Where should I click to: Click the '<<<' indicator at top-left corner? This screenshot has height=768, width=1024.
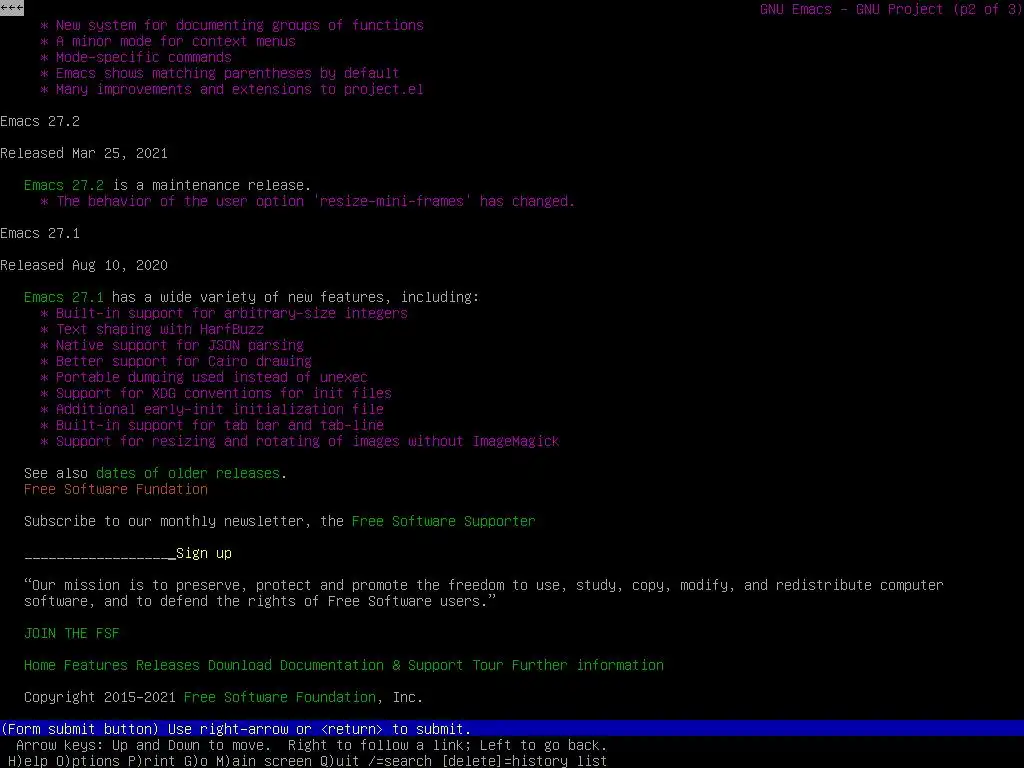click(12, 8)
